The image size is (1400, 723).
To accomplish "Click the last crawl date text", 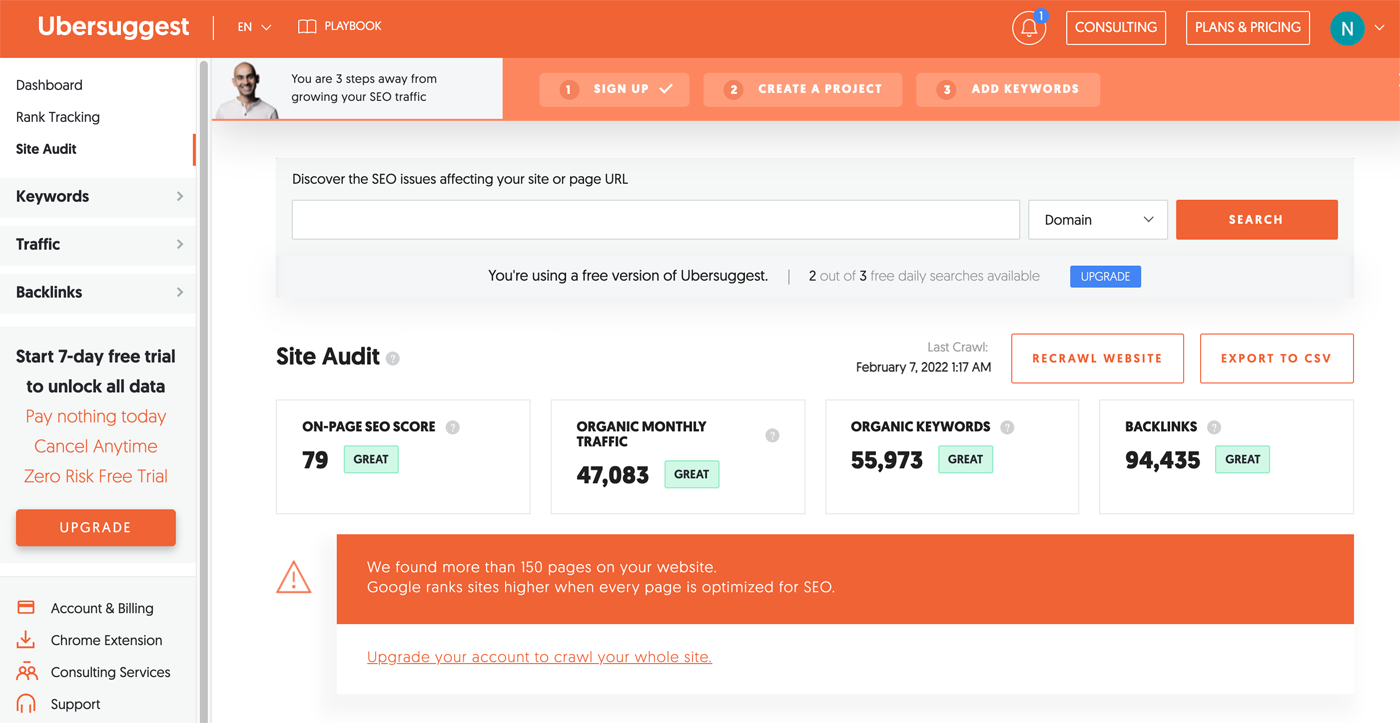I will click(923, 367).
